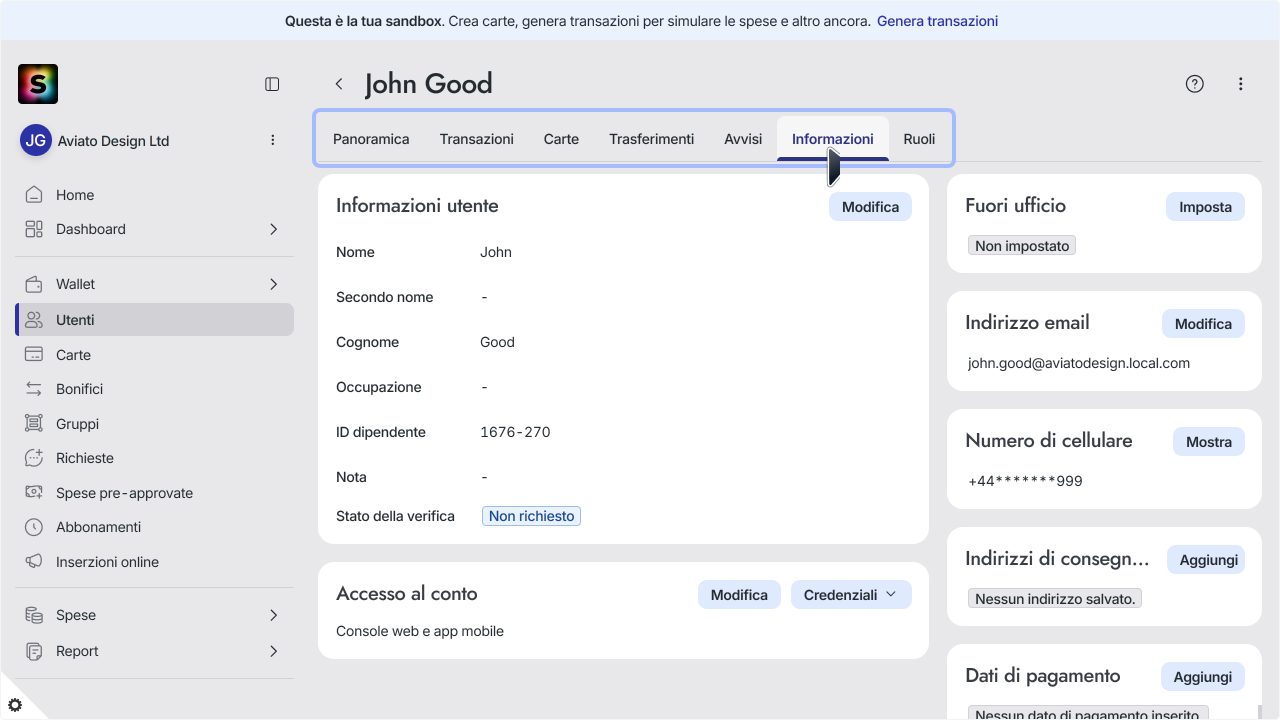This screenshot has height=720, width=1280.
Task: Click the Wallet icon in sidebar
Action: pos(34,284)
